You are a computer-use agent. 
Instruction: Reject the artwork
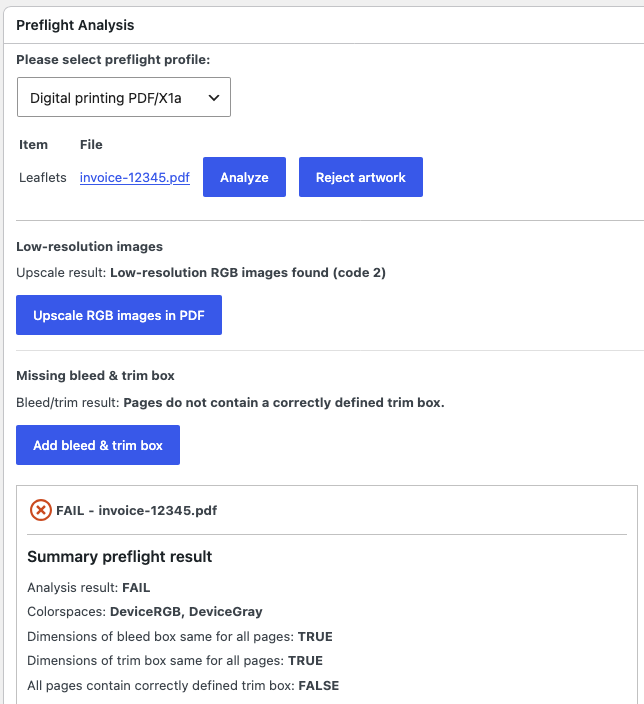click(x=361, y=177)
